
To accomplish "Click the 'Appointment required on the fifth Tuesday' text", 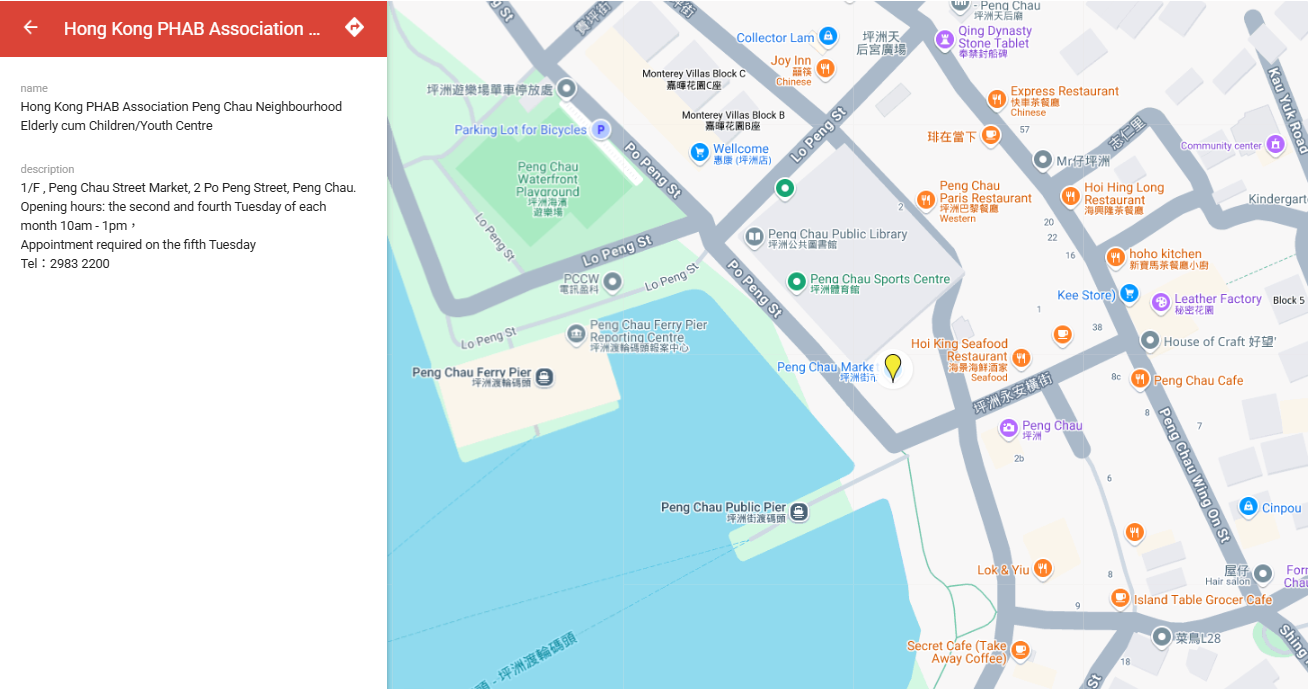I will [138, 245].
